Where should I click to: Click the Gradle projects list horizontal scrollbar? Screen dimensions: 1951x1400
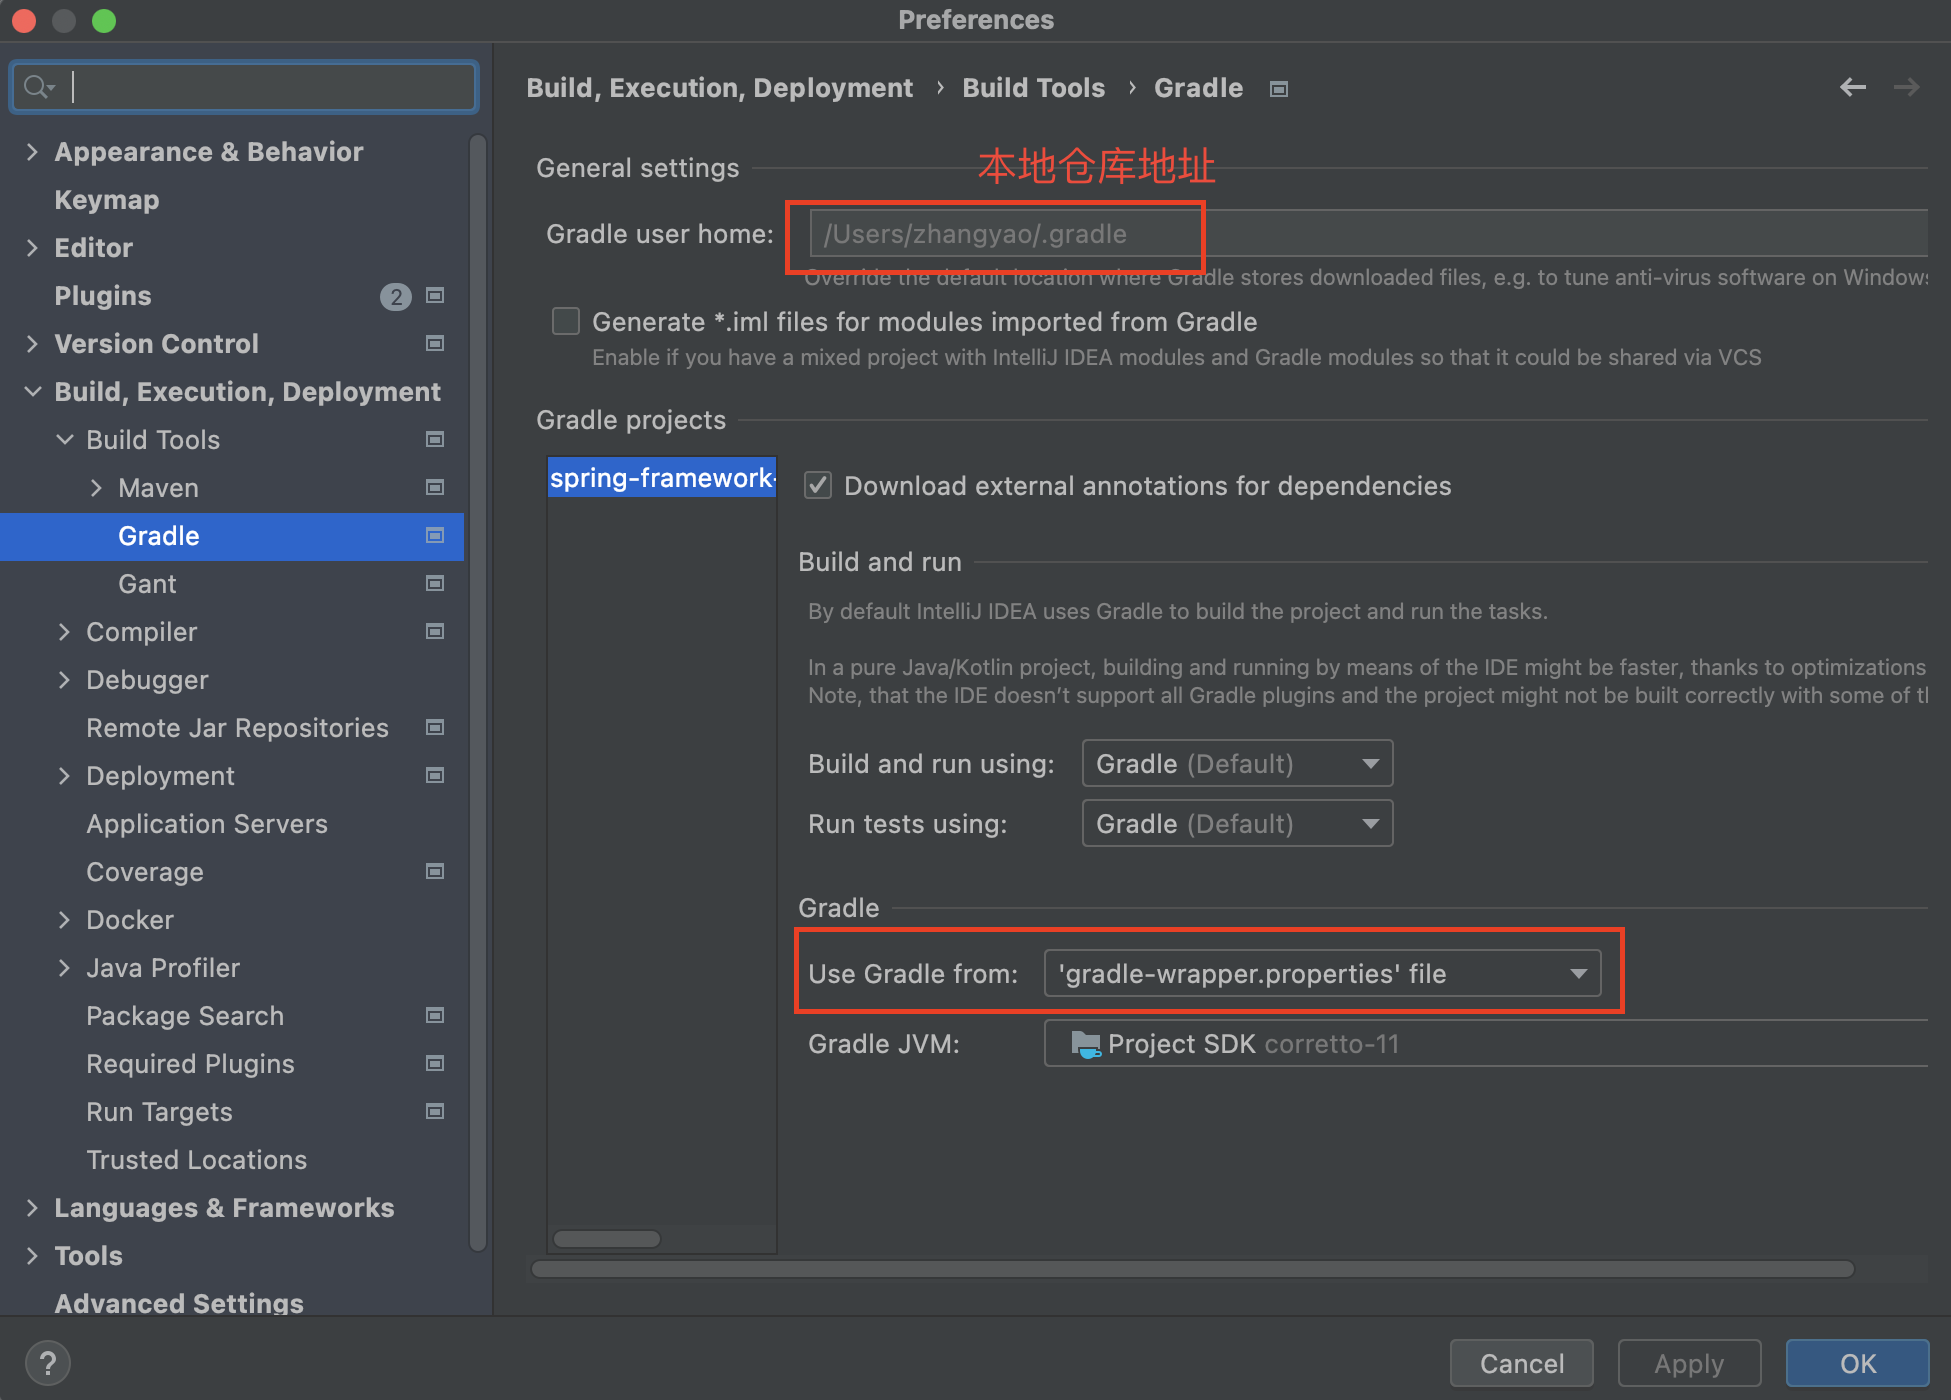click(607, 1239)
